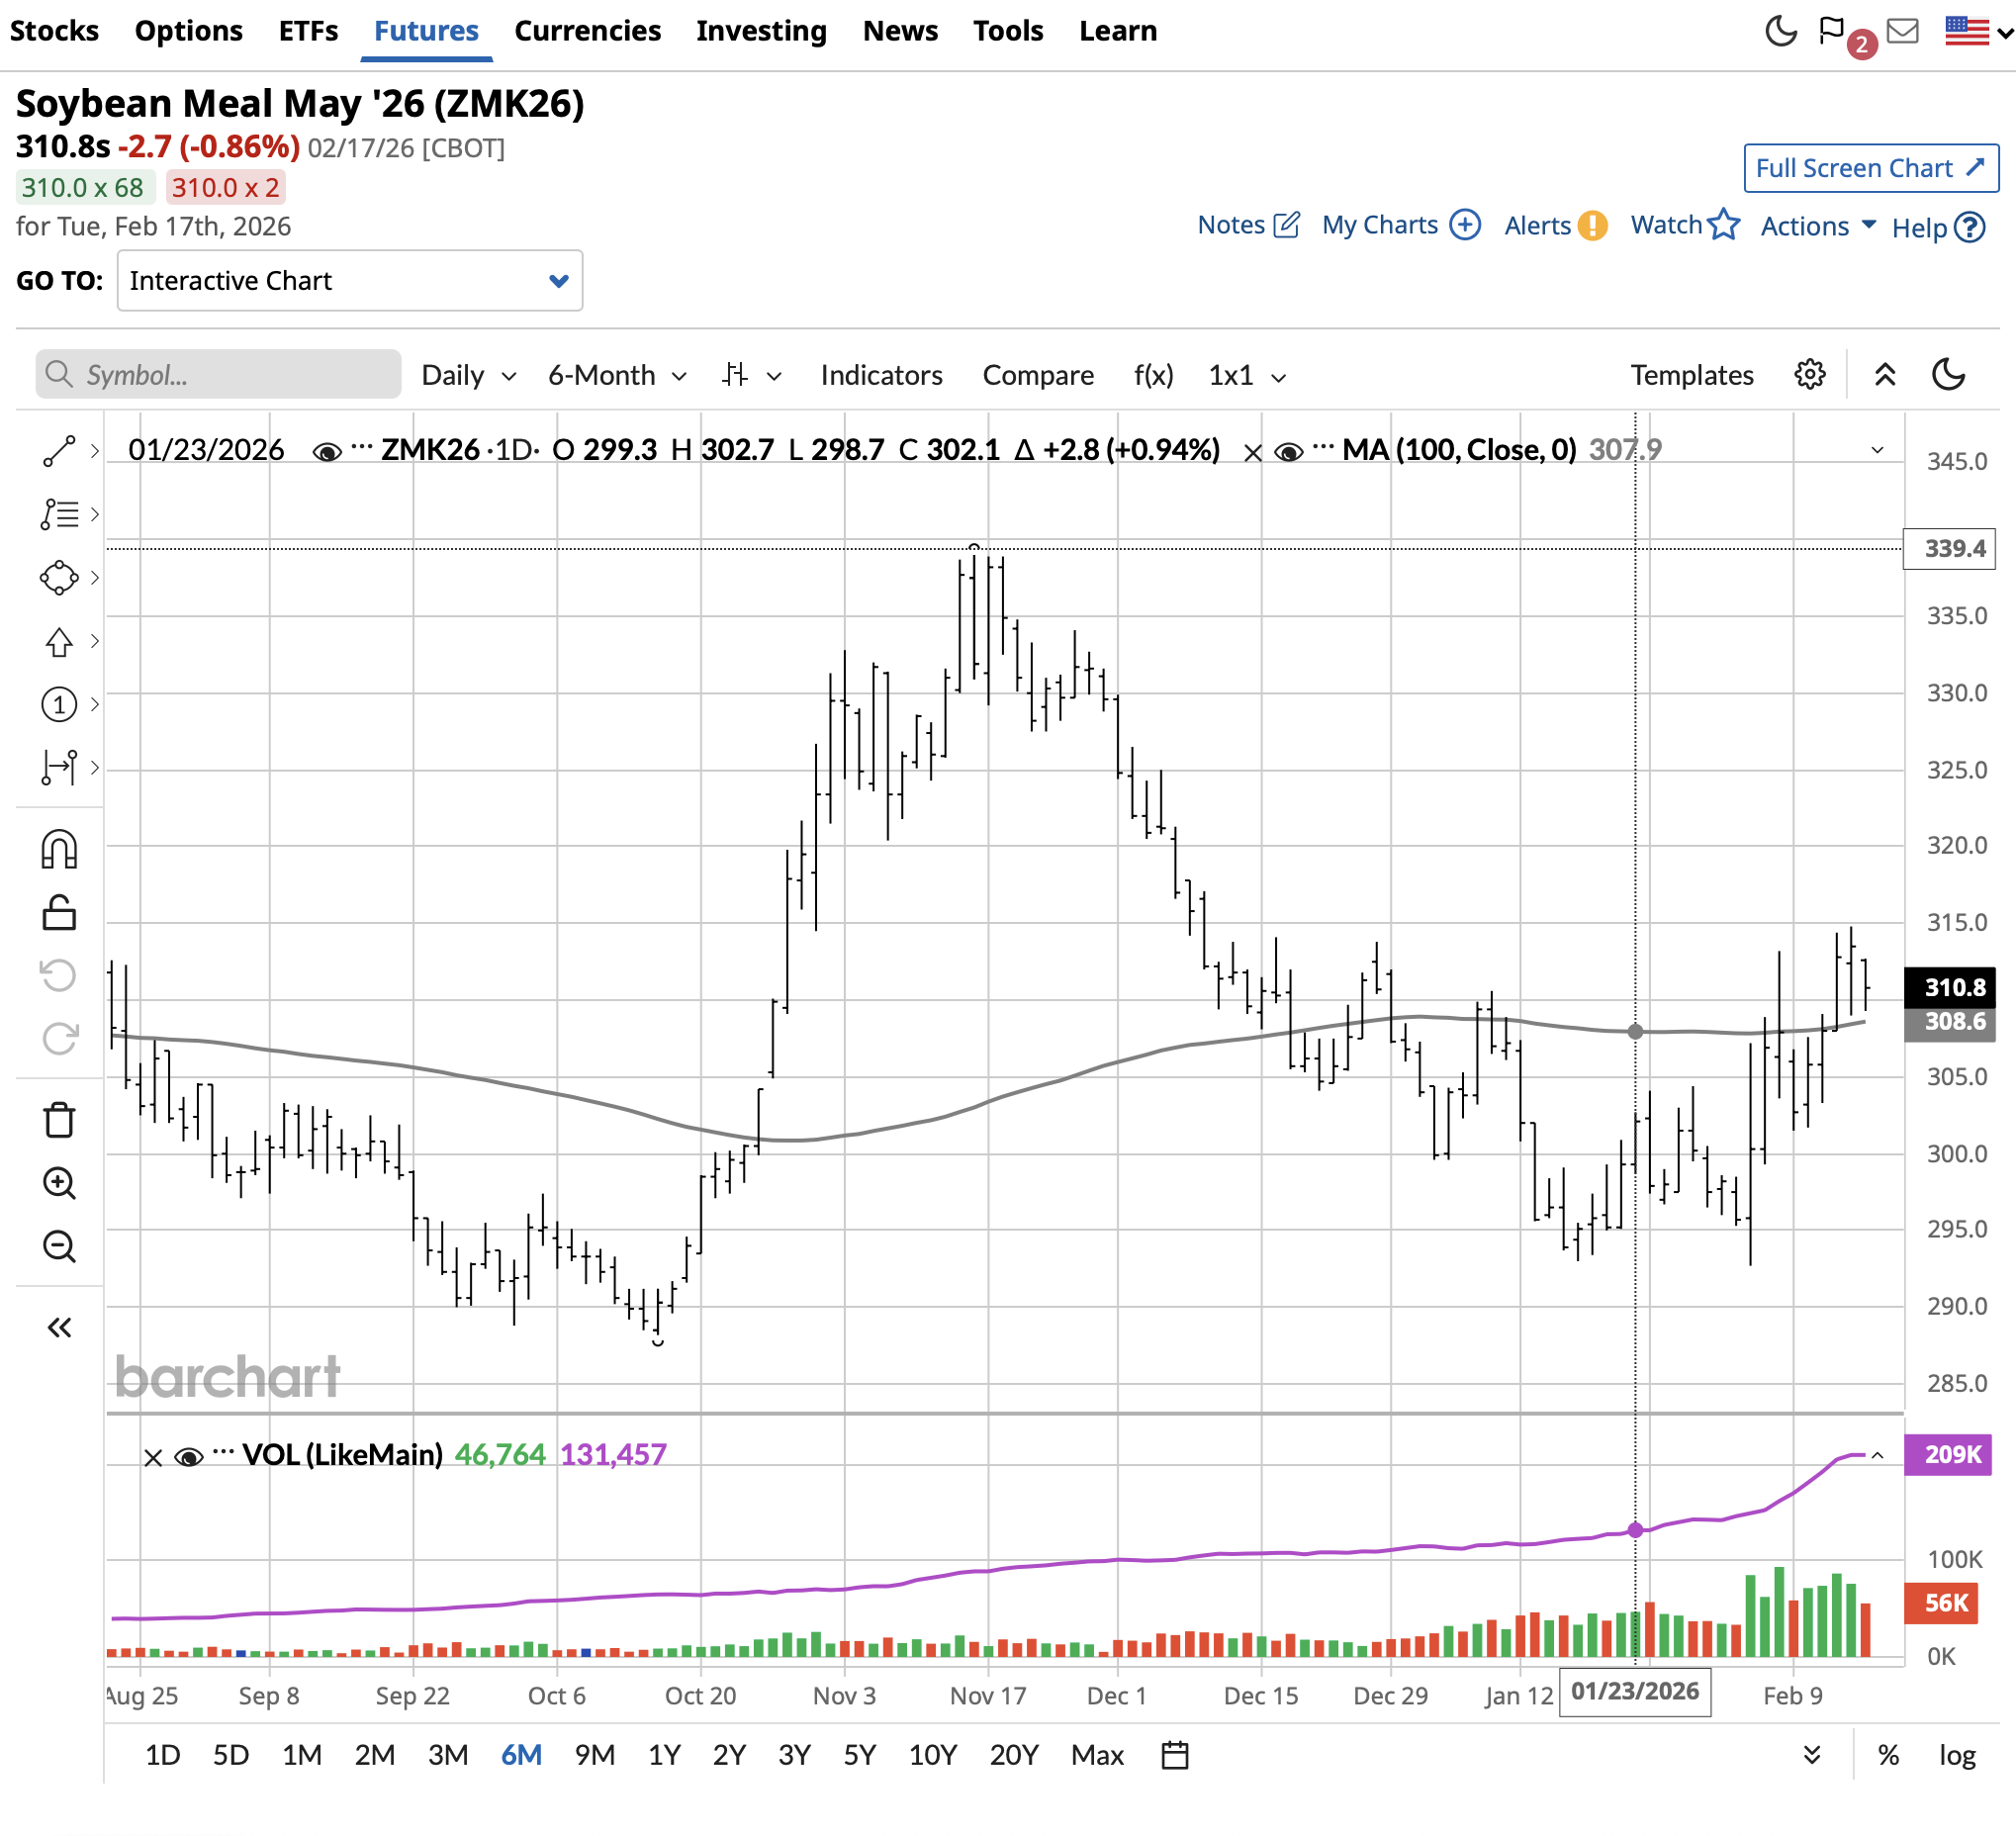The height and width of the screenshot is (1836, 2016).
Task: Open the Indicators button
Action: point(881,376)
